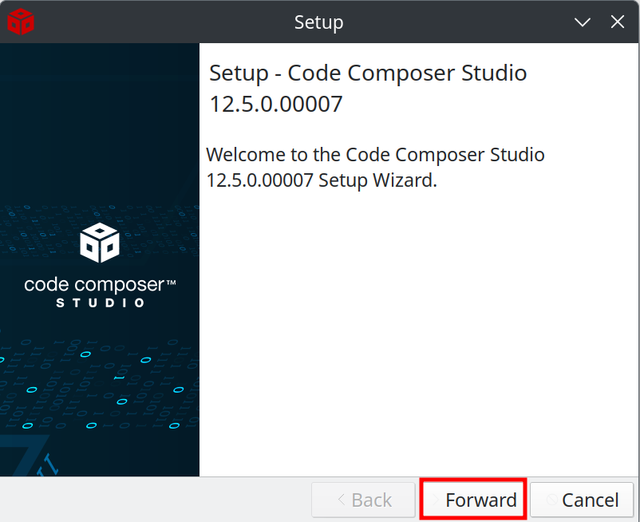Click the large 7 graphic on banner
640x522 pixels.
(25, 455)
